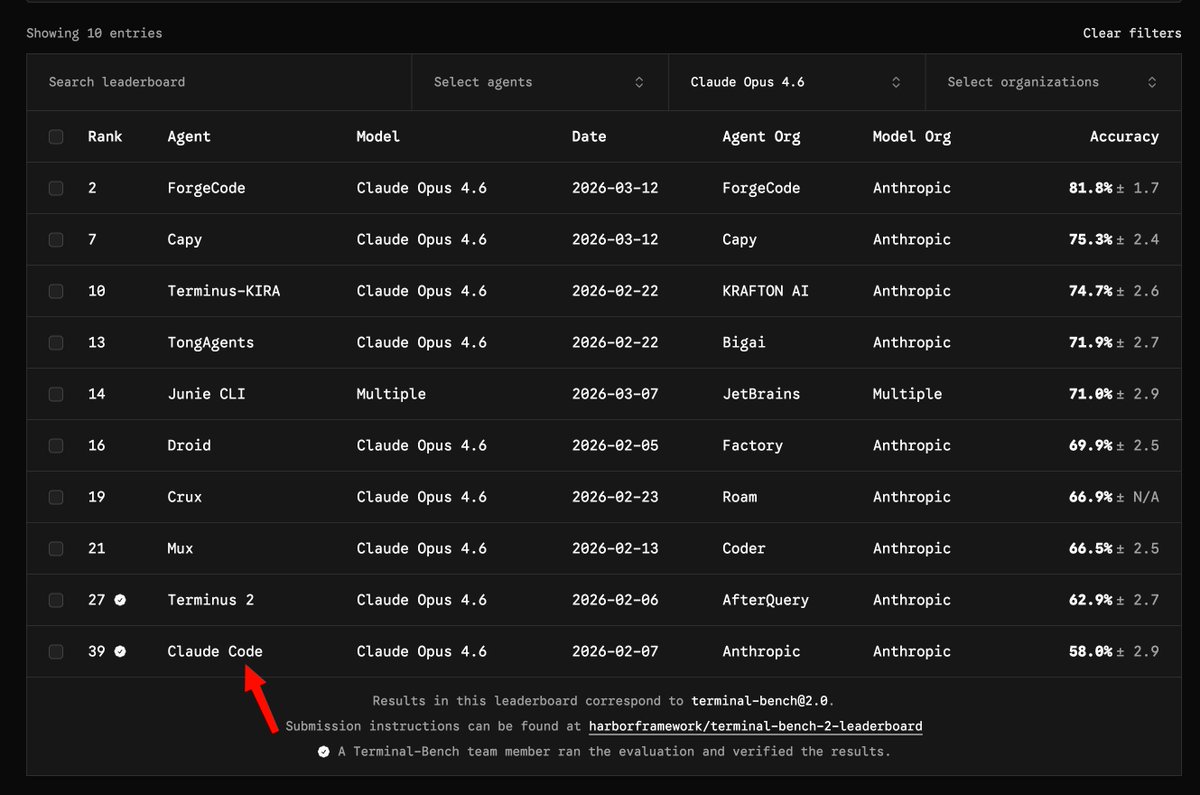The width and height of the screenshot is (1200, 795).
Task: Expand the Select organizations dropdown
Action: pyautogui.click(x=1053, y=82)
